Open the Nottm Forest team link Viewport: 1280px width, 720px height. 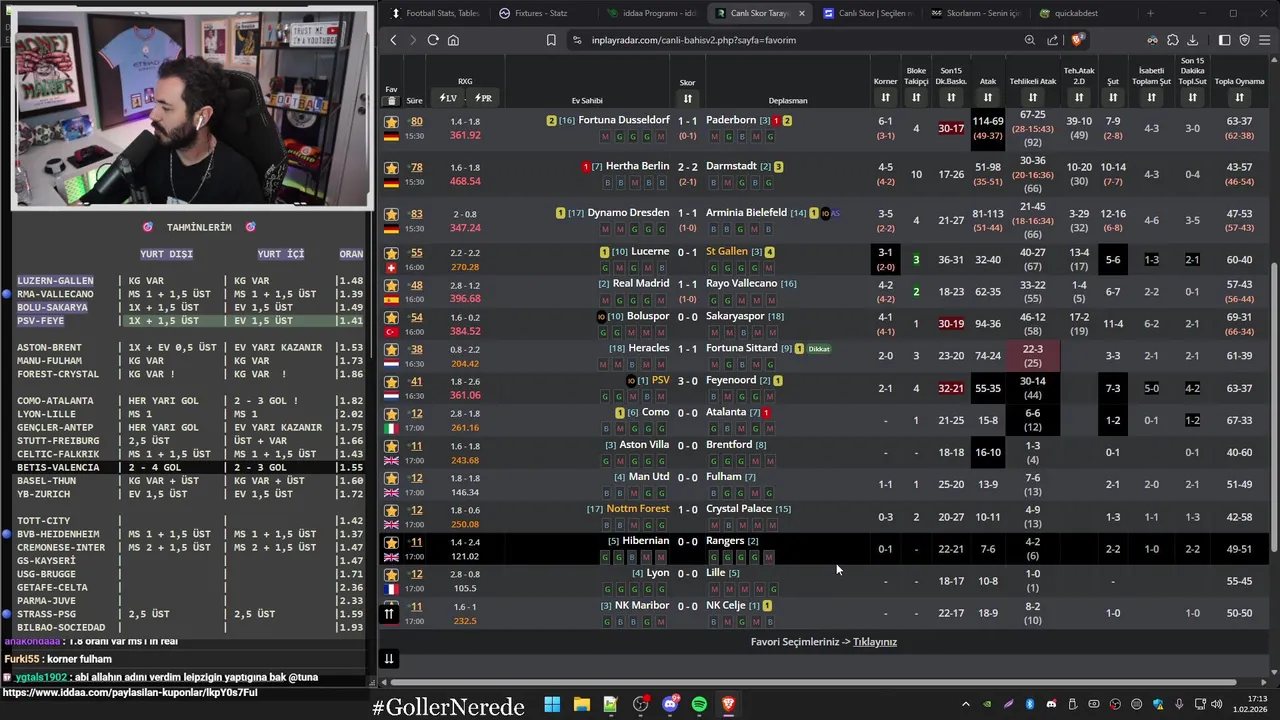pos(638,509)
